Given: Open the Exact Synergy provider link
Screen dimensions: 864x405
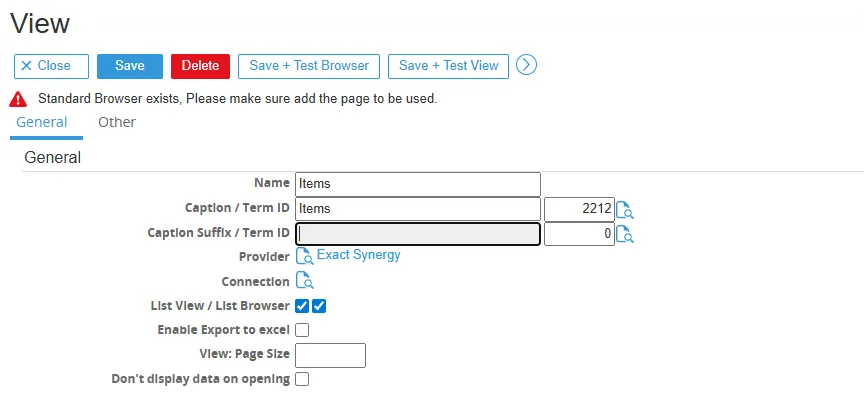Looking at the screenshot, I should 359,255.
